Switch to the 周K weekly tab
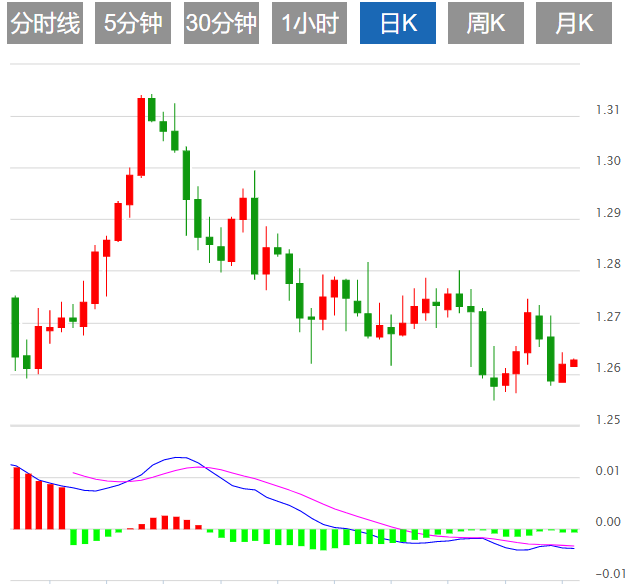Screen dimensions: 636x584 click(486, 23)
